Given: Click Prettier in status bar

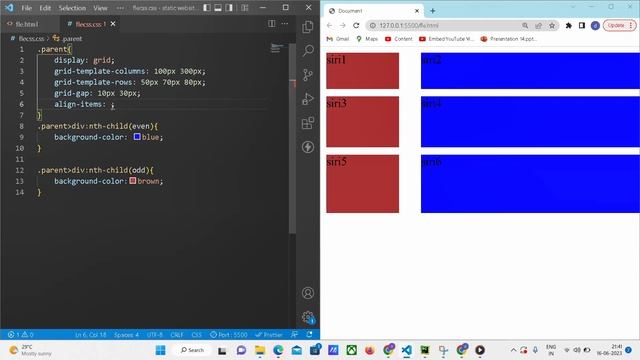Looking at the screenshot, I should (x=269, y=335).
